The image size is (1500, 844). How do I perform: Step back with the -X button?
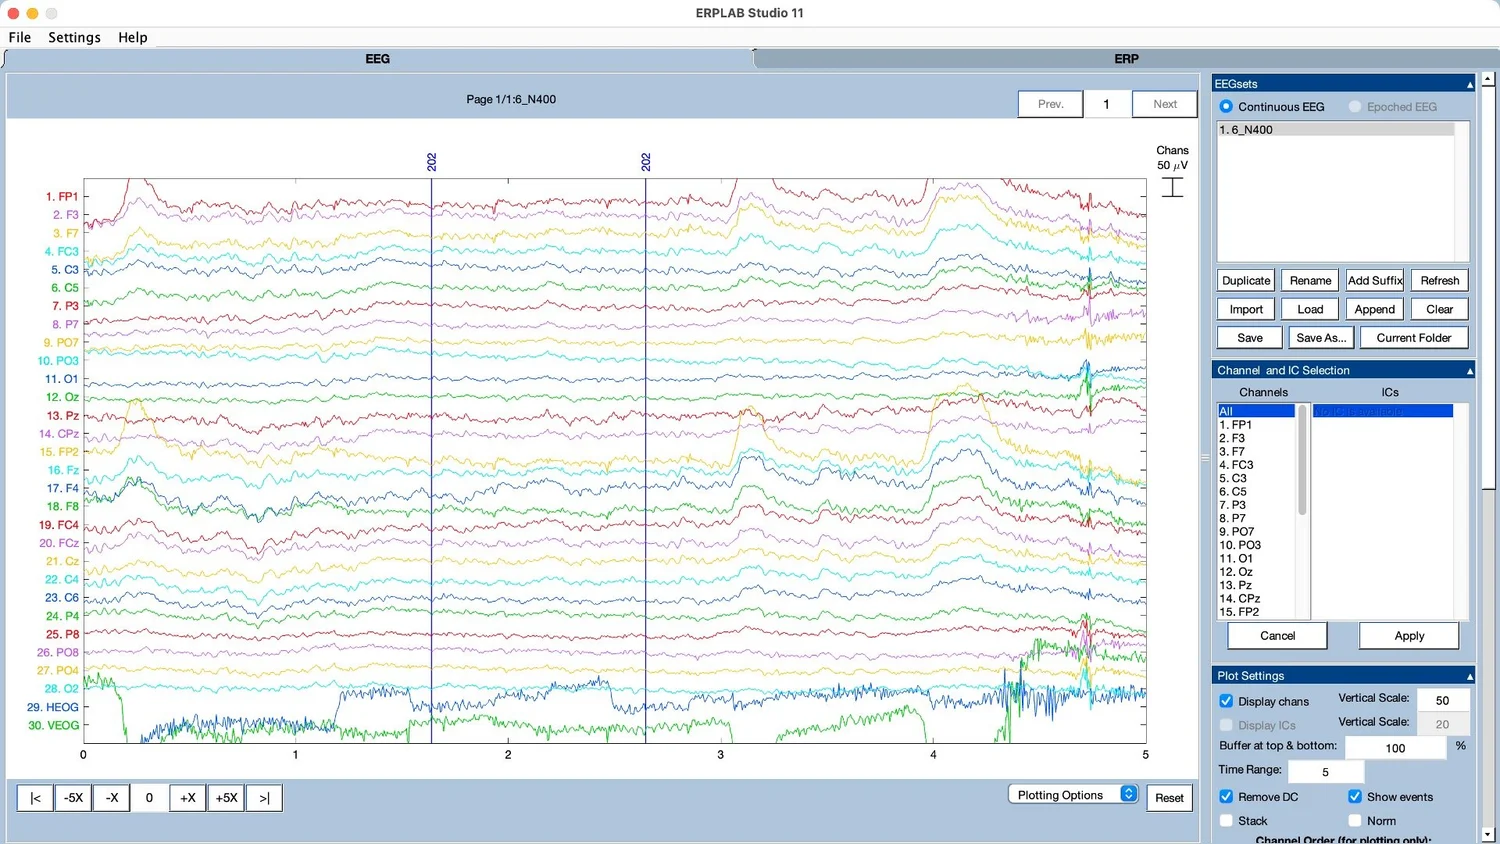(112, 798)
